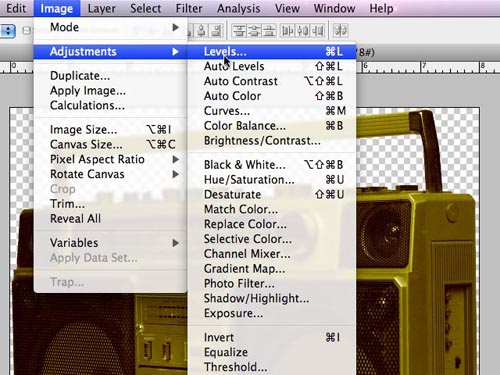This screenshot has height=375, width=500.
Task: Open Threshold... adjustment
Action: point(272,367)
